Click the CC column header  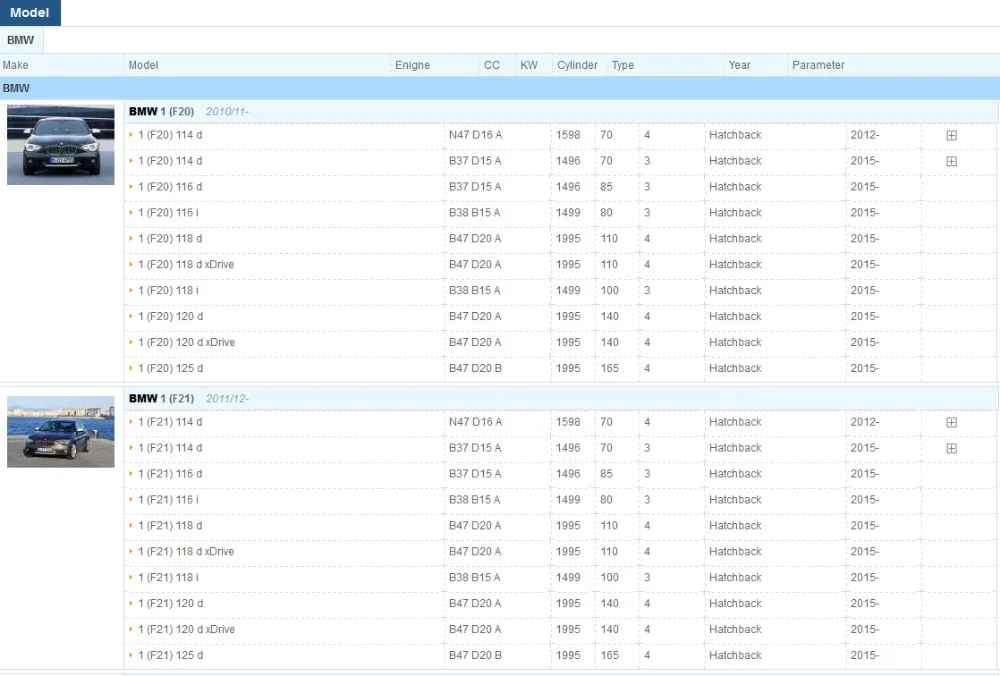click(x=492, y=65)
